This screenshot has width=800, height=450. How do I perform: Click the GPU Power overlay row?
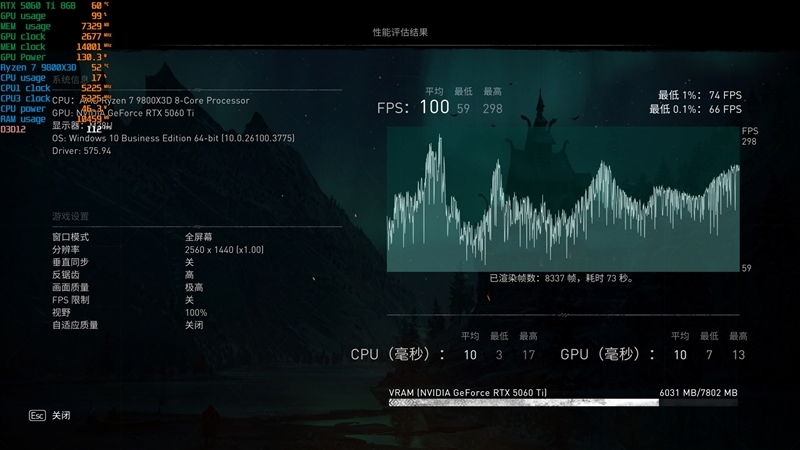click(x=54, y=57)
